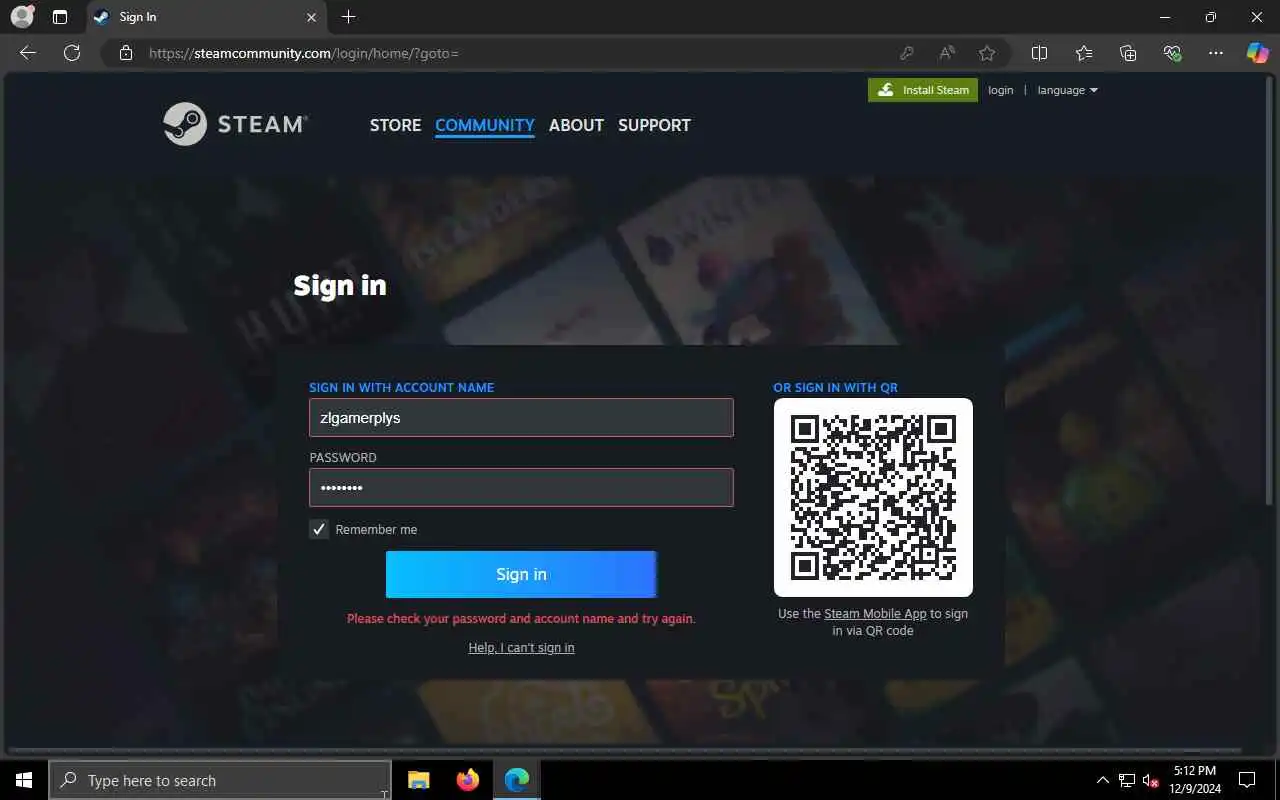
Task: Click the horizontal page scrollbar
Action: [x=624, y=750]
